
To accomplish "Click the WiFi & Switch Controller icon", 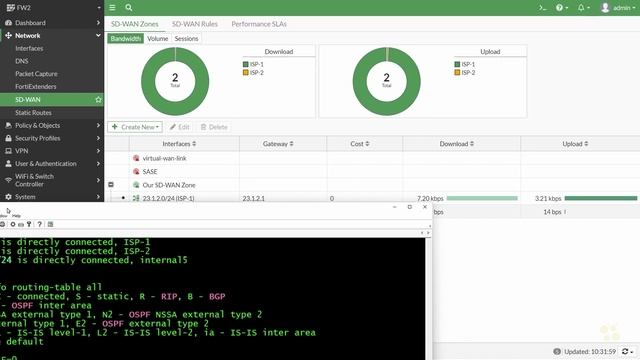I will pyautogui.click(x=8, y=180).
